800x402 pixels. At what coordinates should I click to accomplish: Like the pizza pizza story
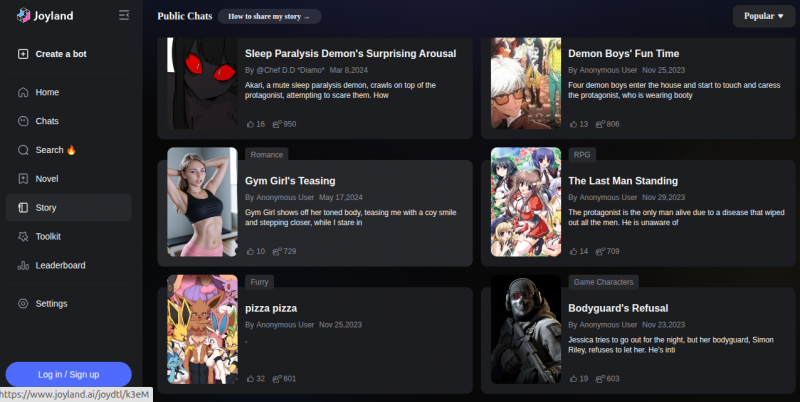250,379
